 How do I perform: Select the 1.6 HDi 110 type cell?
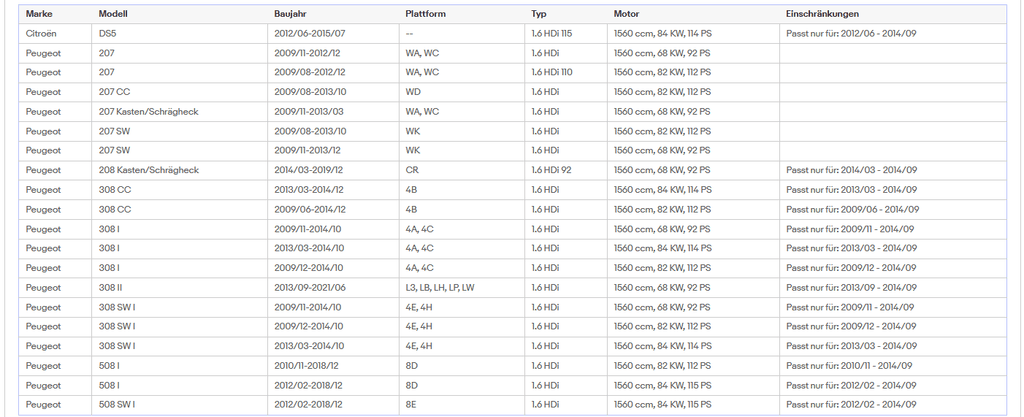(x=566, y=72)
